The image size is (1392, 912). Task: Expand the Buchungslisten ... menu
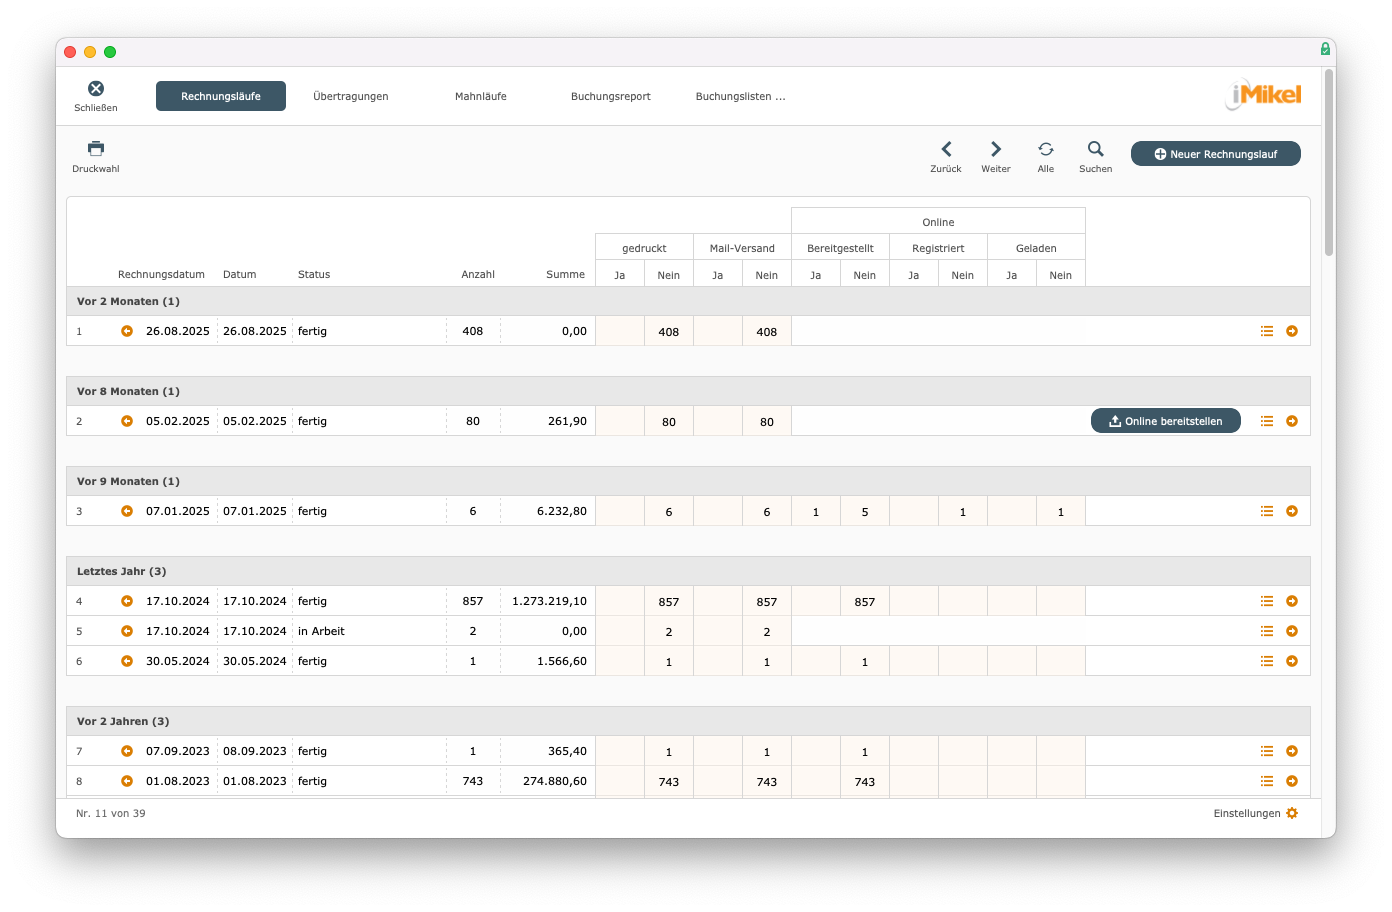point(741,96)
